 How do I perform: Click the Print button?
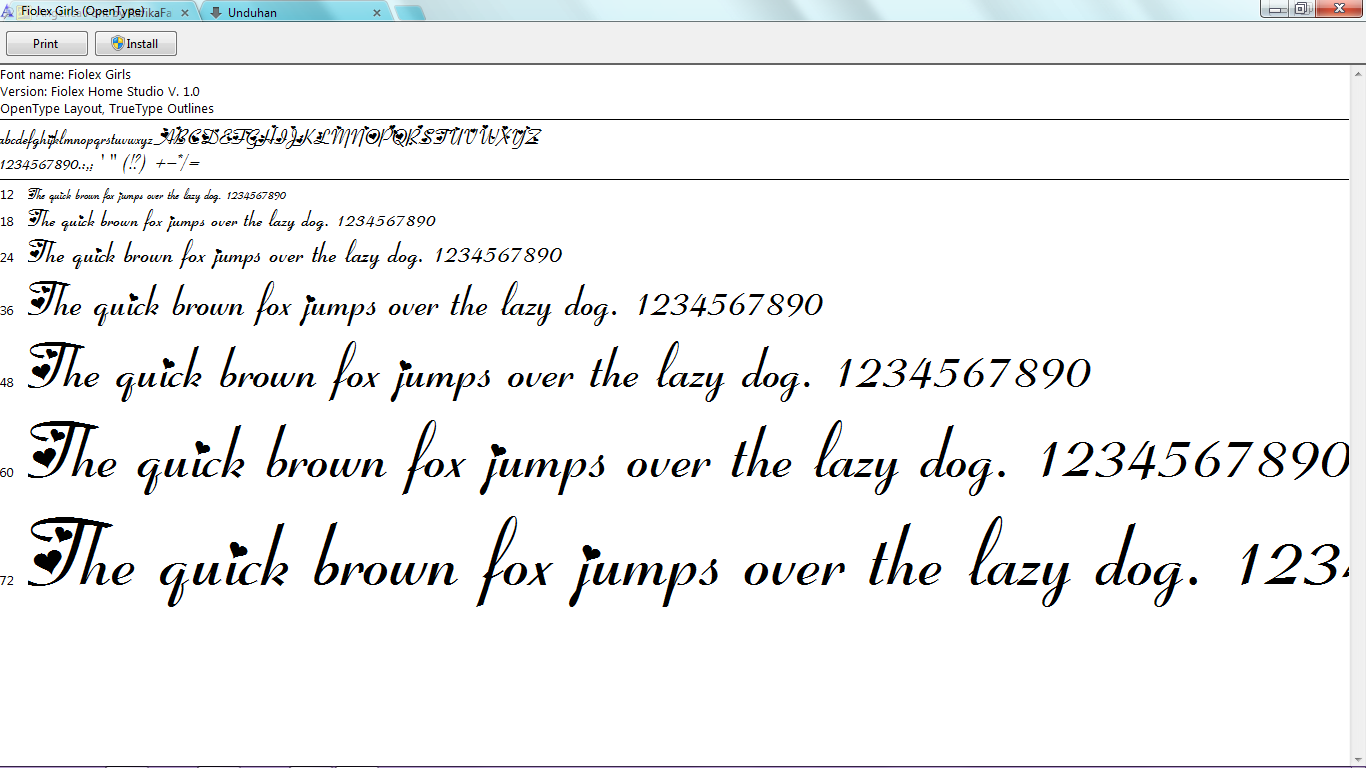coord(47,43)
